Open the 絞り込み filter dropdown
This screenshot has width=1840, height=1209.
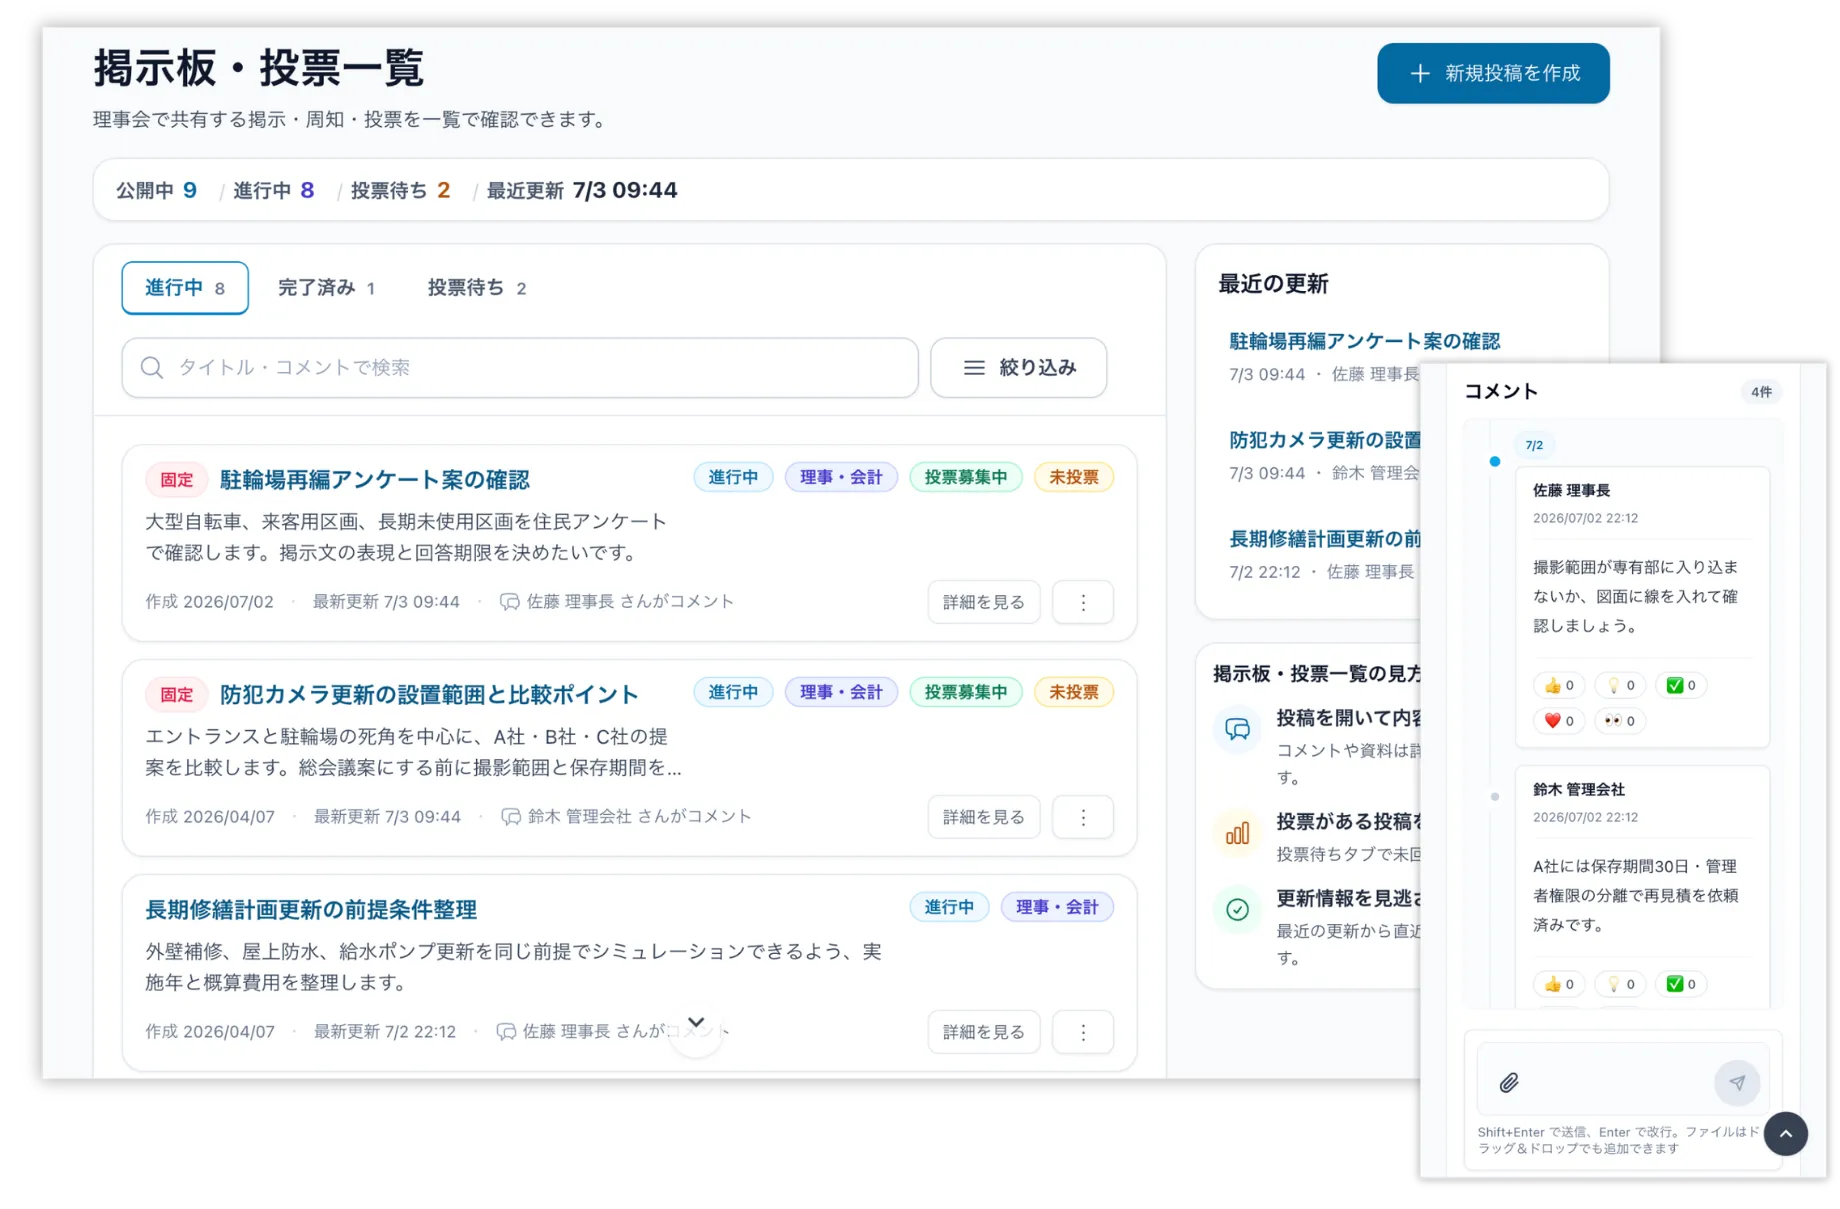(1018, 368)
